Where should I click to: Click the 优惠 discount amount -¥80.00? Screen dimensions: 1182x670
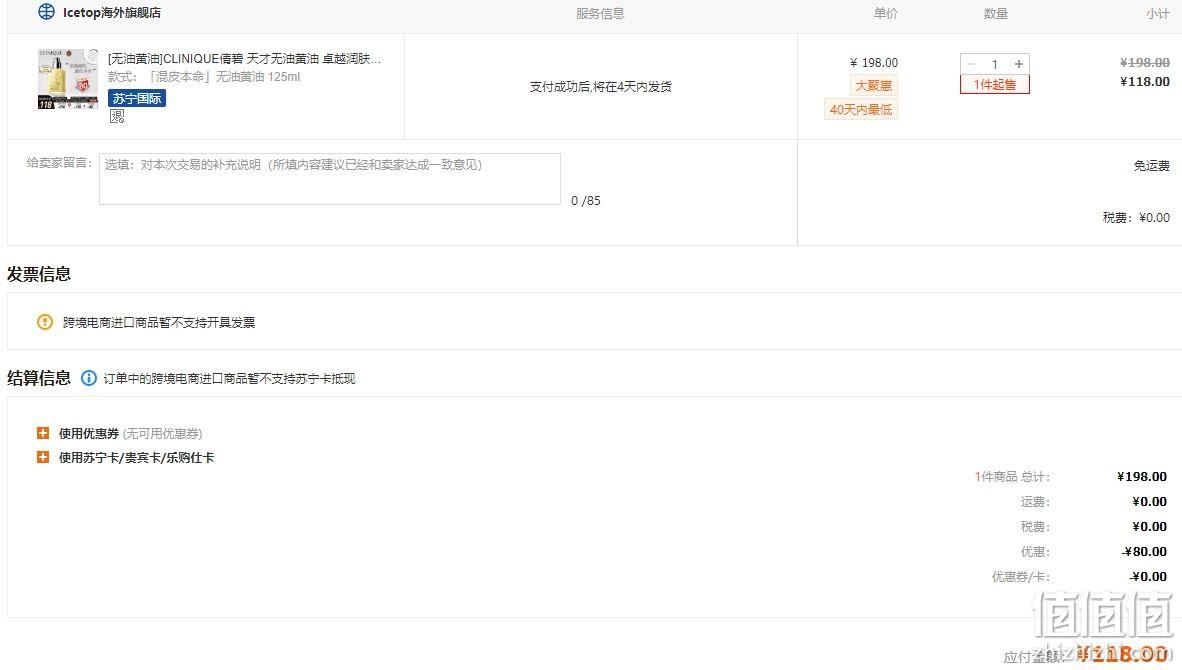(x=1144, y=552)
